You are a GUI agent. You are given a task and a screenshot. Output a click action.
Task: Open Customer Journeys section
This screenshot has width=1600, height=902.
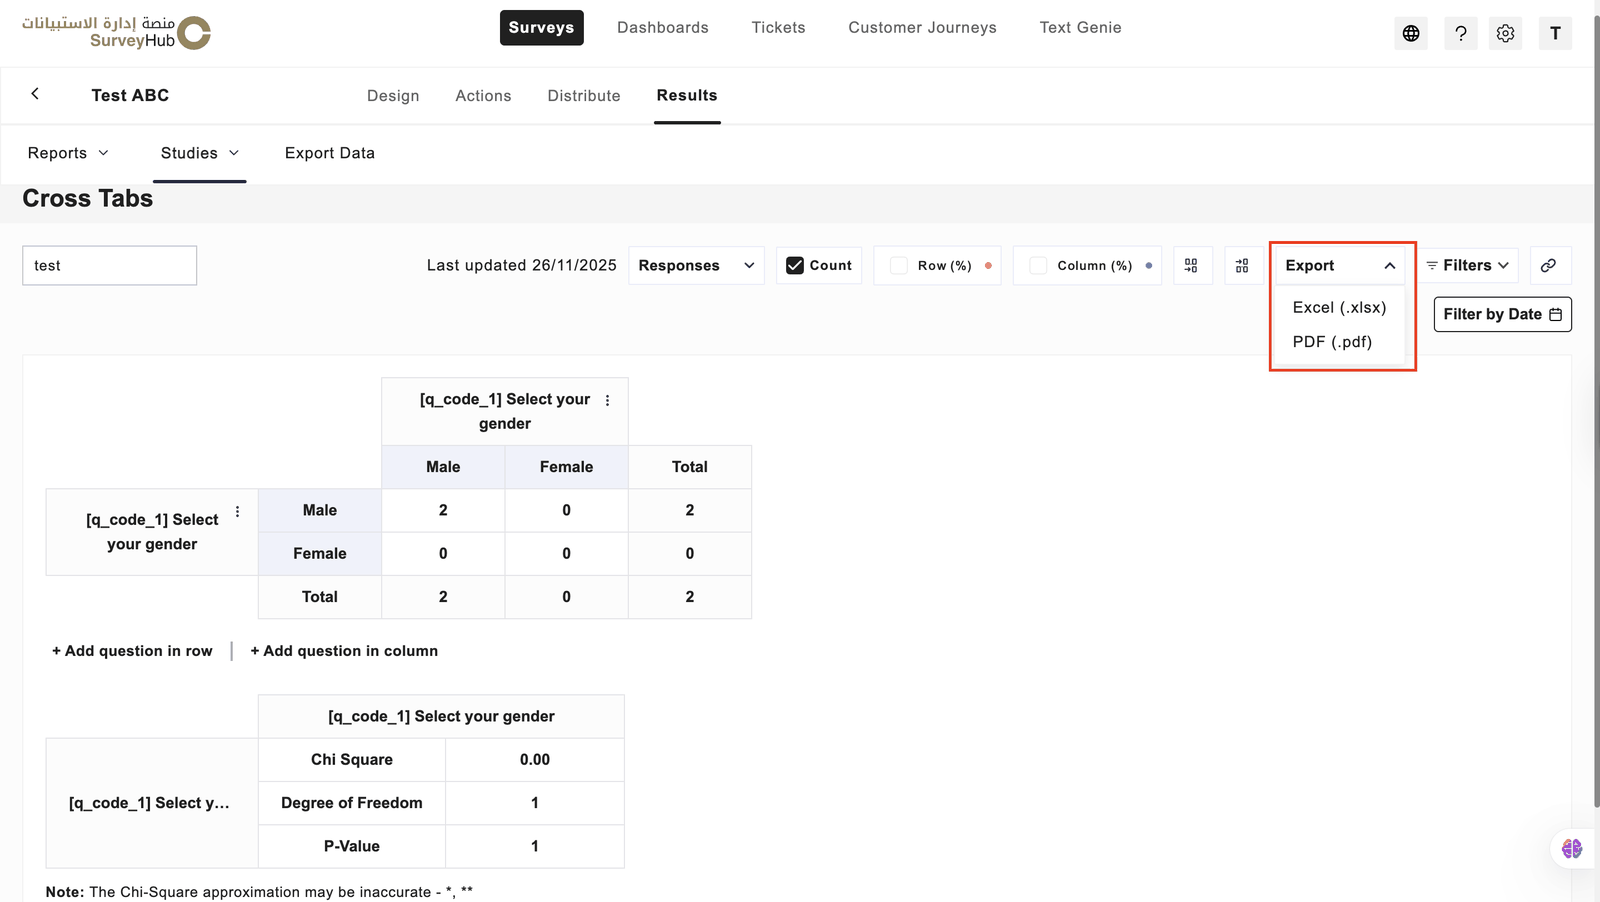pyautogui.click(x=922, y=27)
